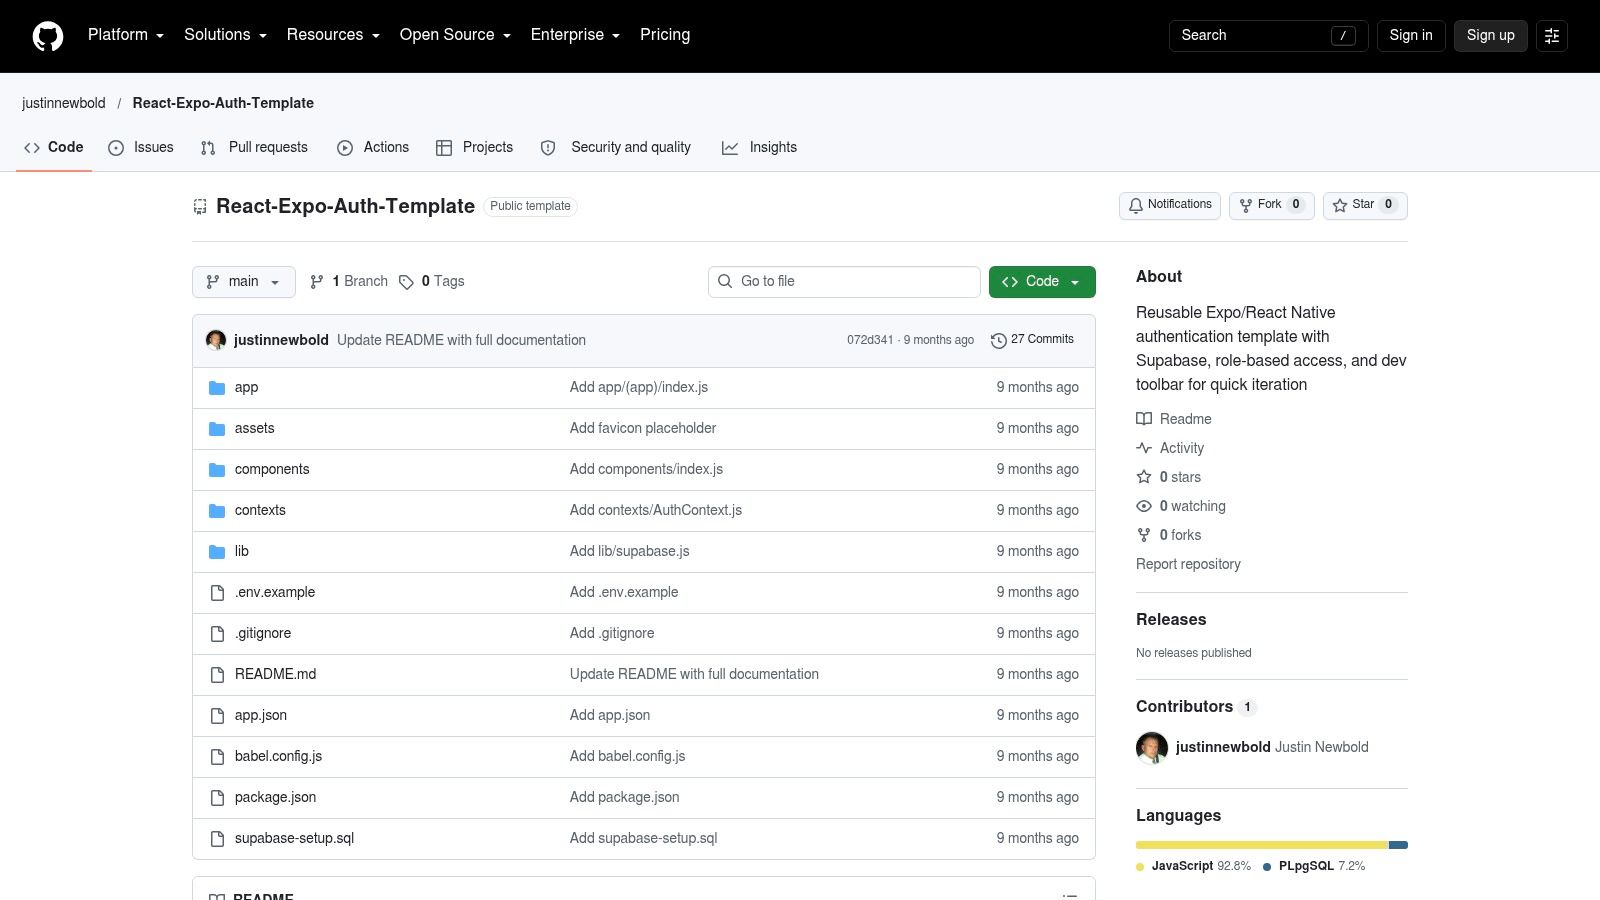
Task: Click the commit history clock icon
Action: [x=998, y=341]
